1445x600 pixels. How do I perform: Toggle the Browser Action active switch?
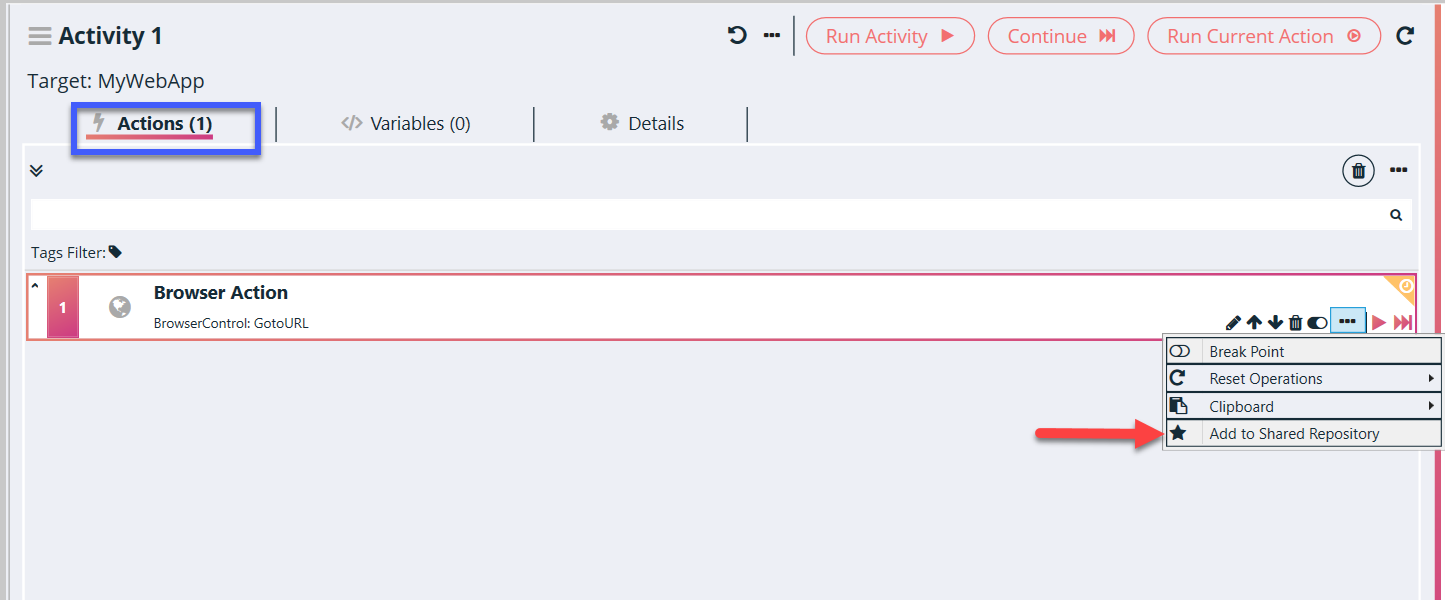pyautogui.click(x=1317, y=322)
